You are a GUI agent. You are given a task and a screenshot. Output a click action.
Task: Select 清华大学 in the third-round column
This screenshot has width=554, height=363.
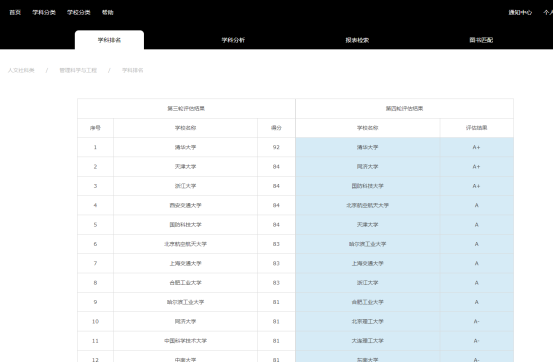pyautogui.click(x=185, y=147)
